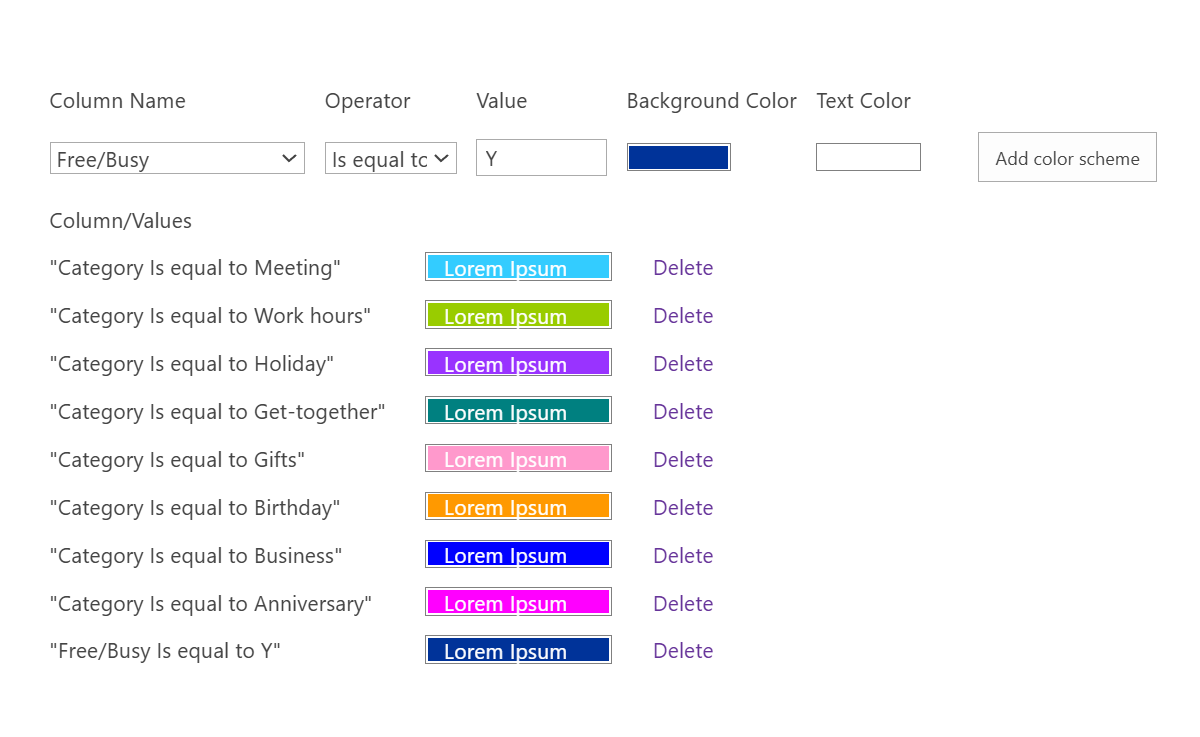1200x737 pixels.
Task: Delete the Holiday color scheme
Action: 683,364
